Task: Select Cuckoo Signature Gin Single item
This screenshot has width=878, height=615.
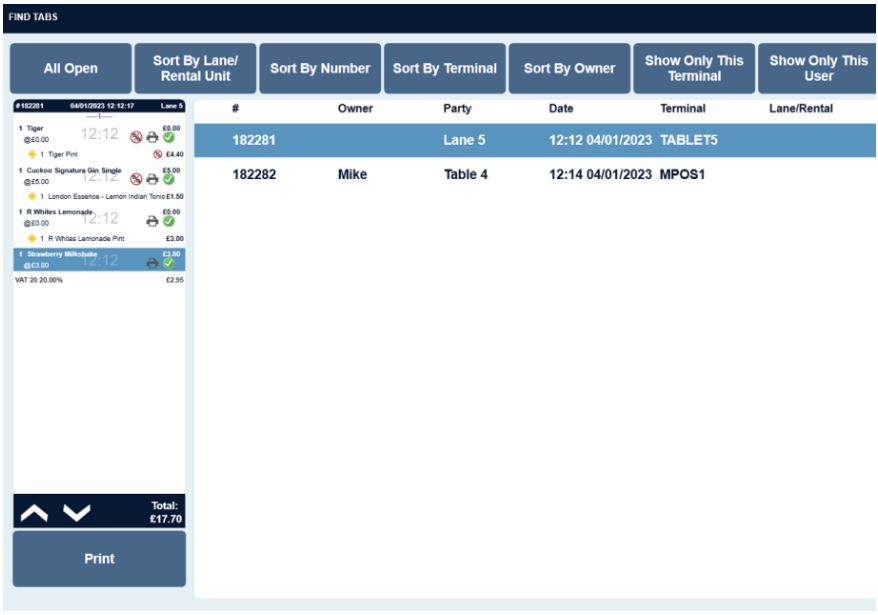Action: pyautogui.click(x=99, y=176)
